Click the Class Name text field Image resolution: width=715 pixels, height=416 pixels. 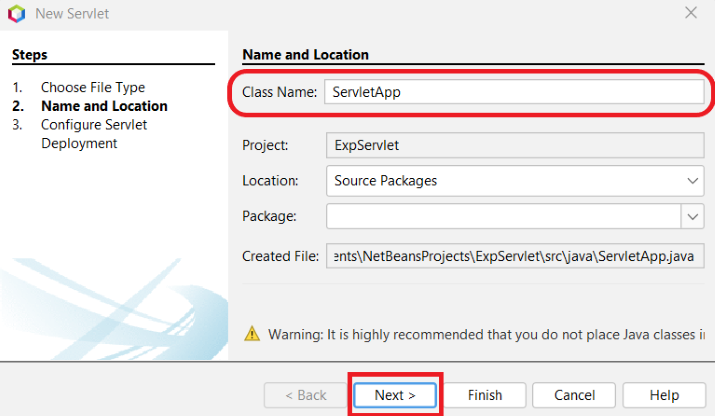point(513,91)
